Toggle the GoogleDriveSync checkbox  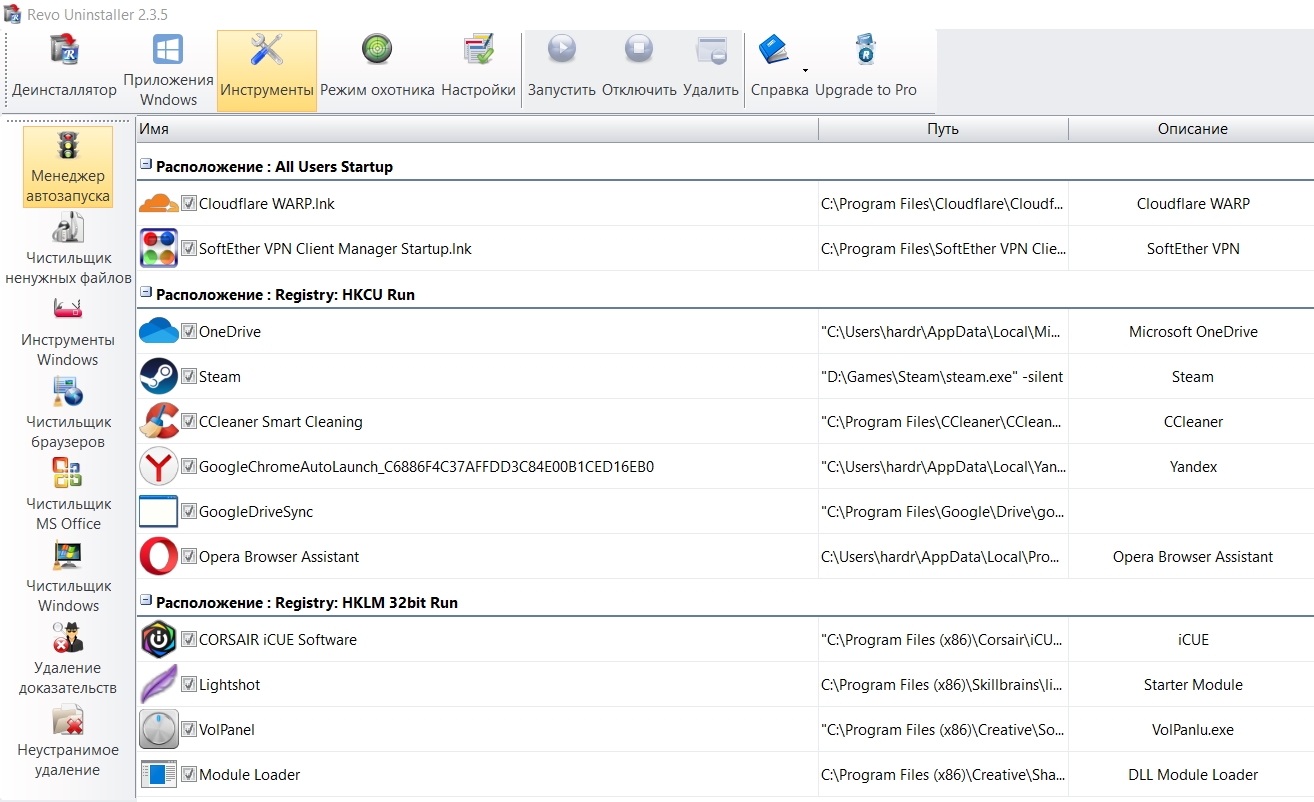click(x=188, y=511)
